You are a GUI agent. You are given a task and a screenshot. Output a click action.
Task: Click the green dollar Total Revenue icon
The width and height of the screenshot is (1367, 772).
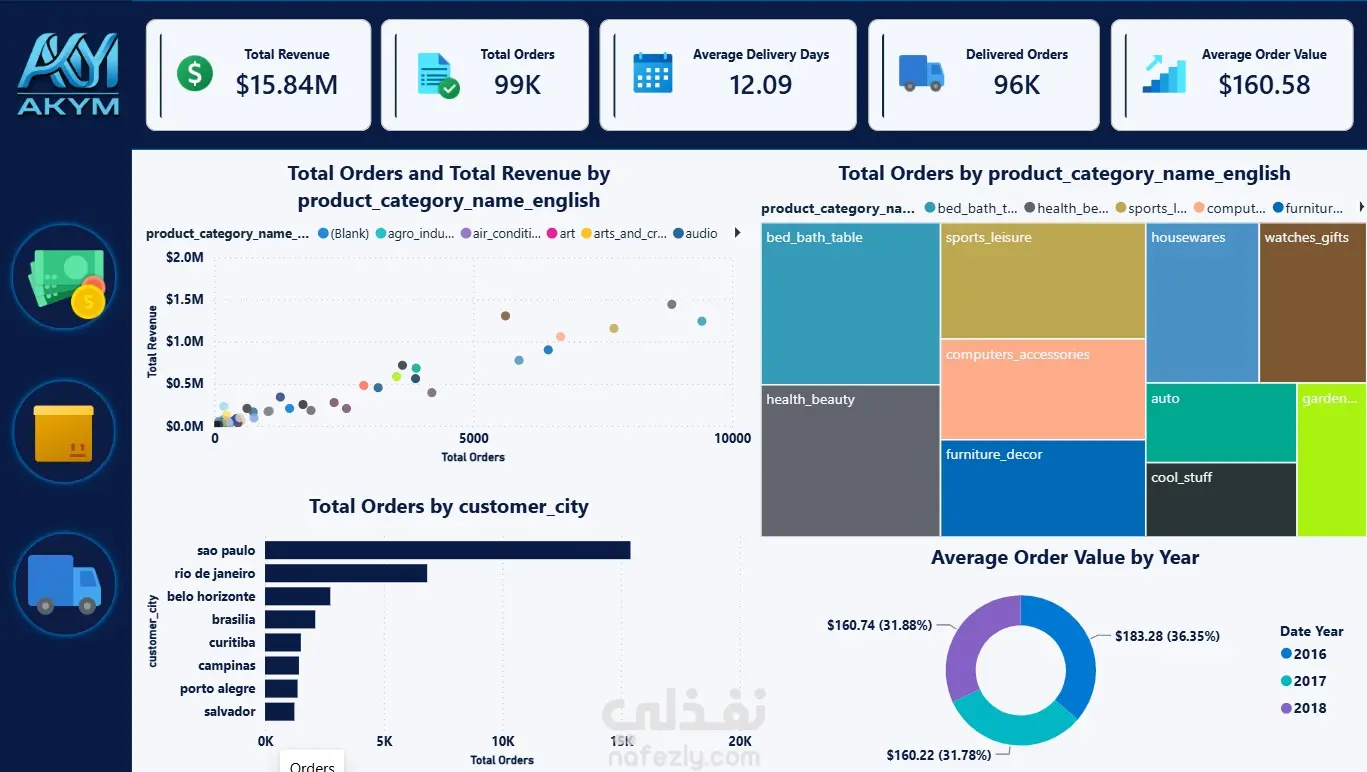[195, 73]
